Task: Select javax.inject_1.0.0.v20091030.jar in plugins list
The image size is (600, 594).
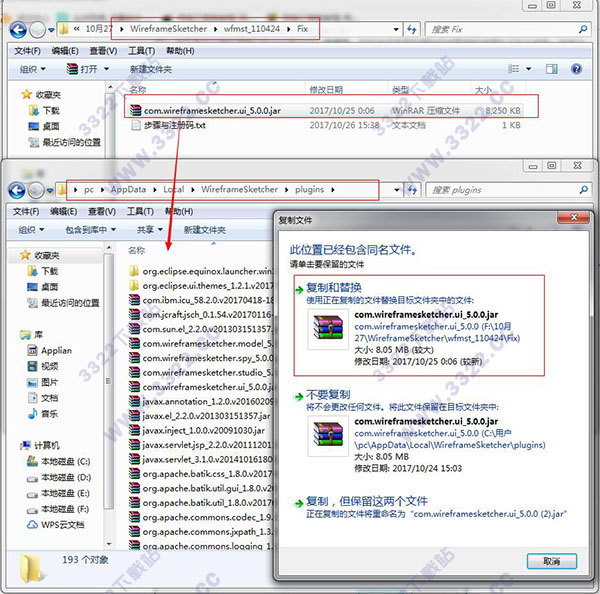Action: pos(197,431)
